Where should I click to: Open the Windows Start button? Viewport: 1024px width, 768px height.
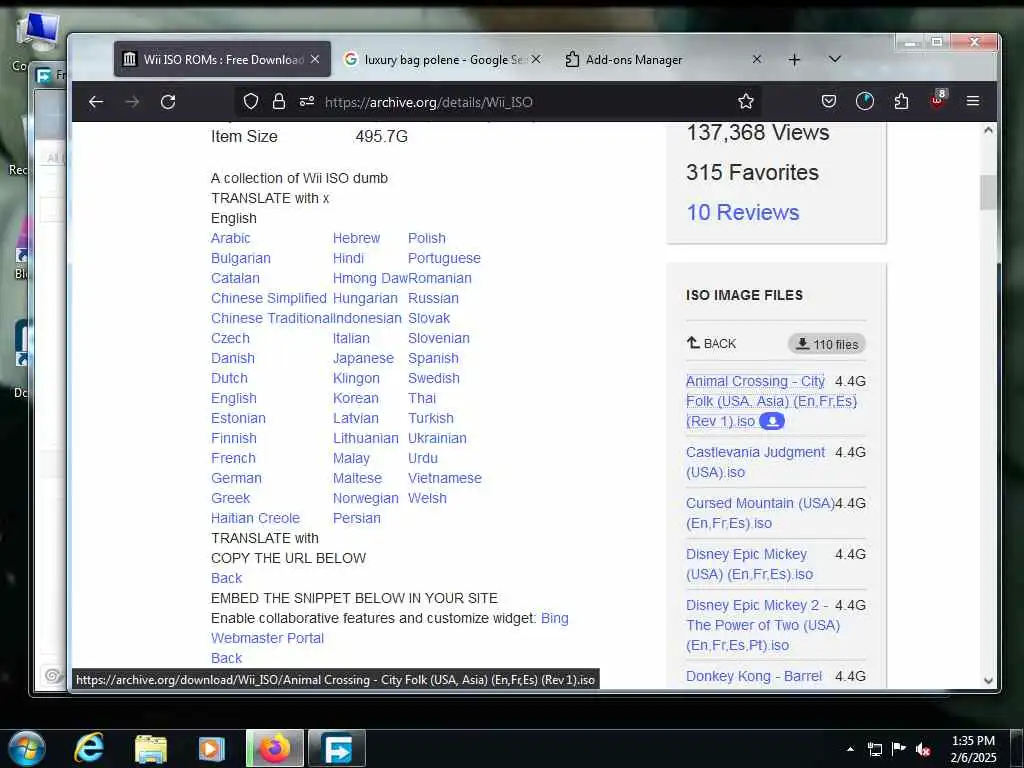27,748
